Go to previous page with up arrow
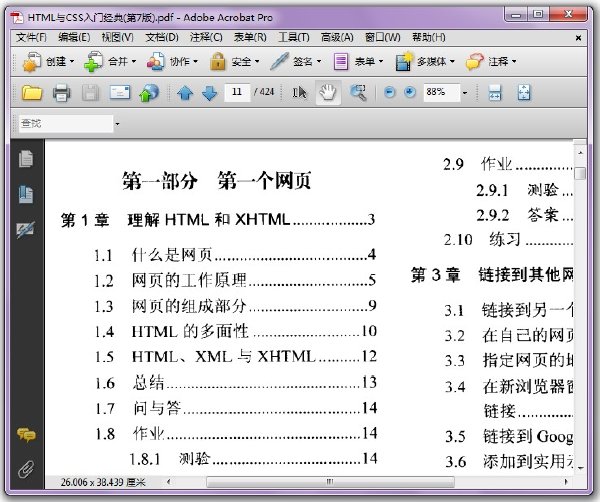 [x=185, y=93]
